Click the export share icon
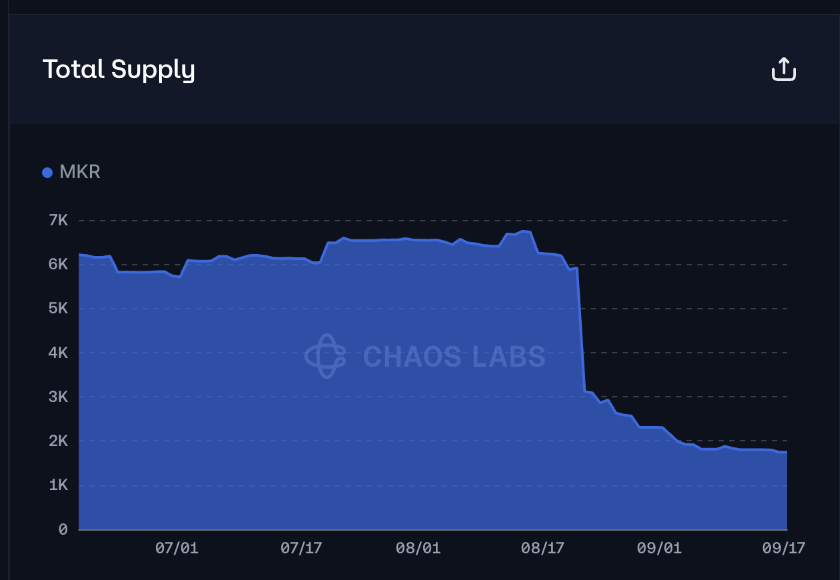The image size is (840, 580). (x=784, y=69)
